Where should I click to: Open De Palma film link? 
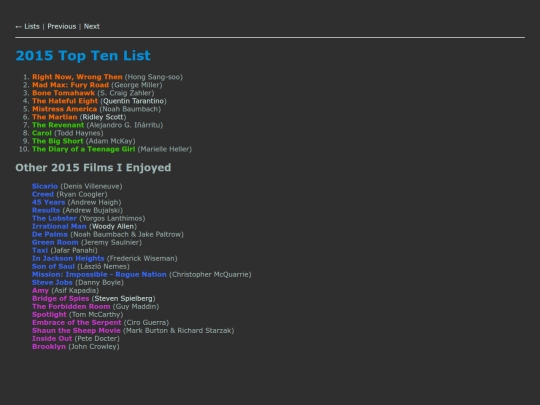point(50,234)
